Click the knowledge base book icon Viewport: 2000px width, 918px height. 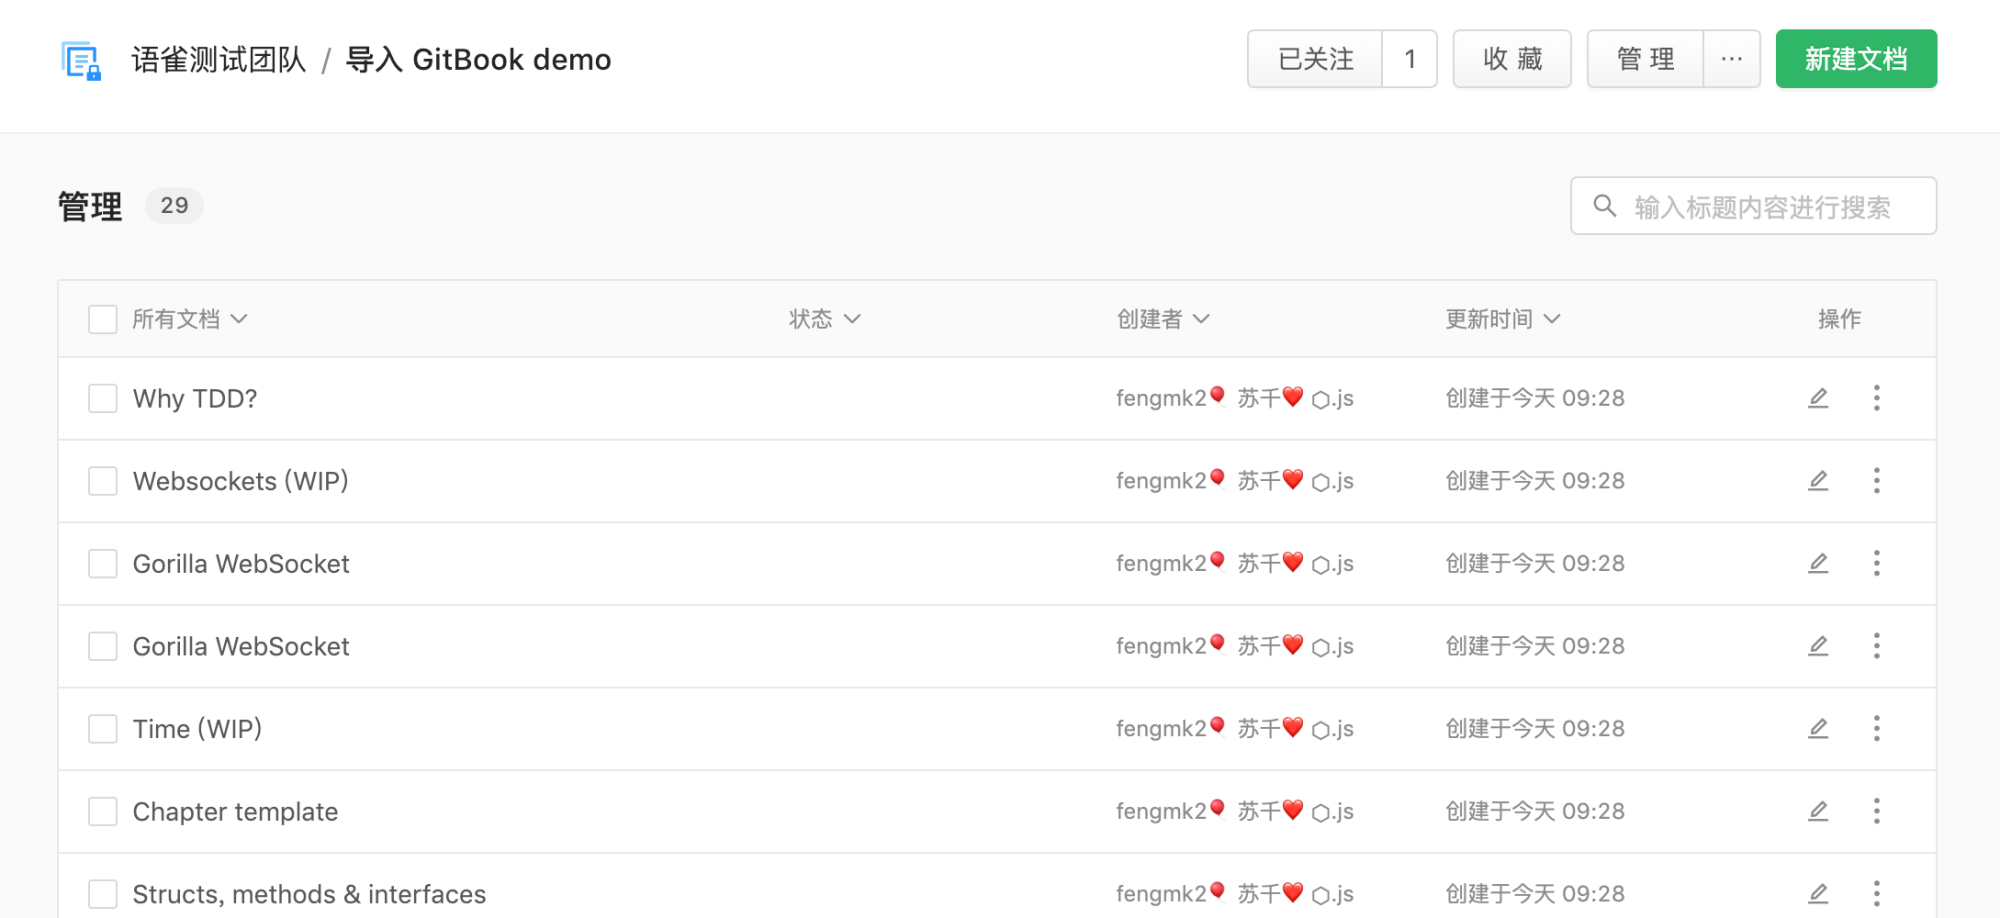[x=80, y=60]
